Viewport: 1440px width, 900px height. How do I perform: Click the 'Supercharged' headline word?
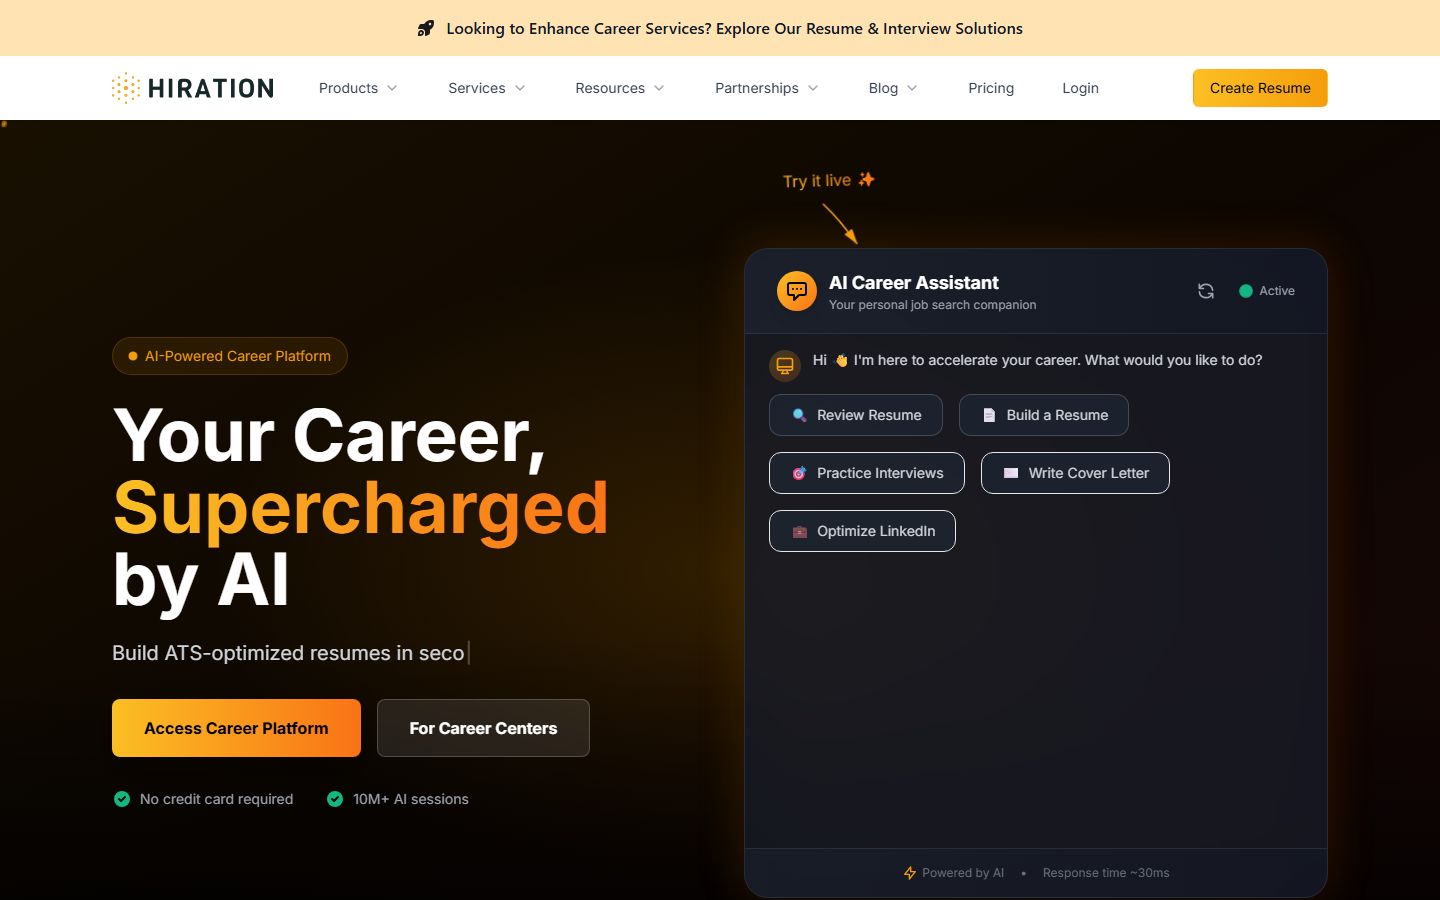(361, 508)
